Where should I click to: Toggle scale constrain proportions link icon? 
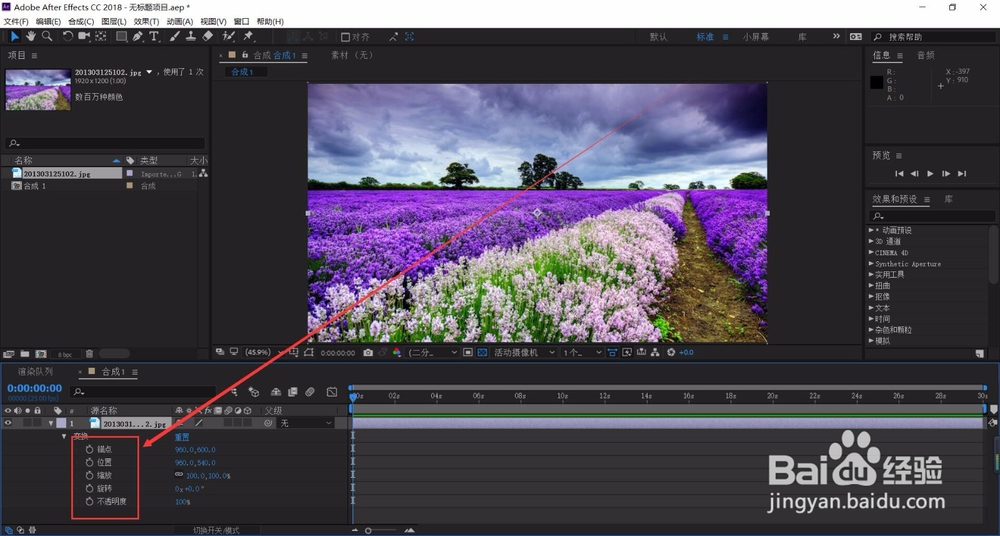click(179, 475)
